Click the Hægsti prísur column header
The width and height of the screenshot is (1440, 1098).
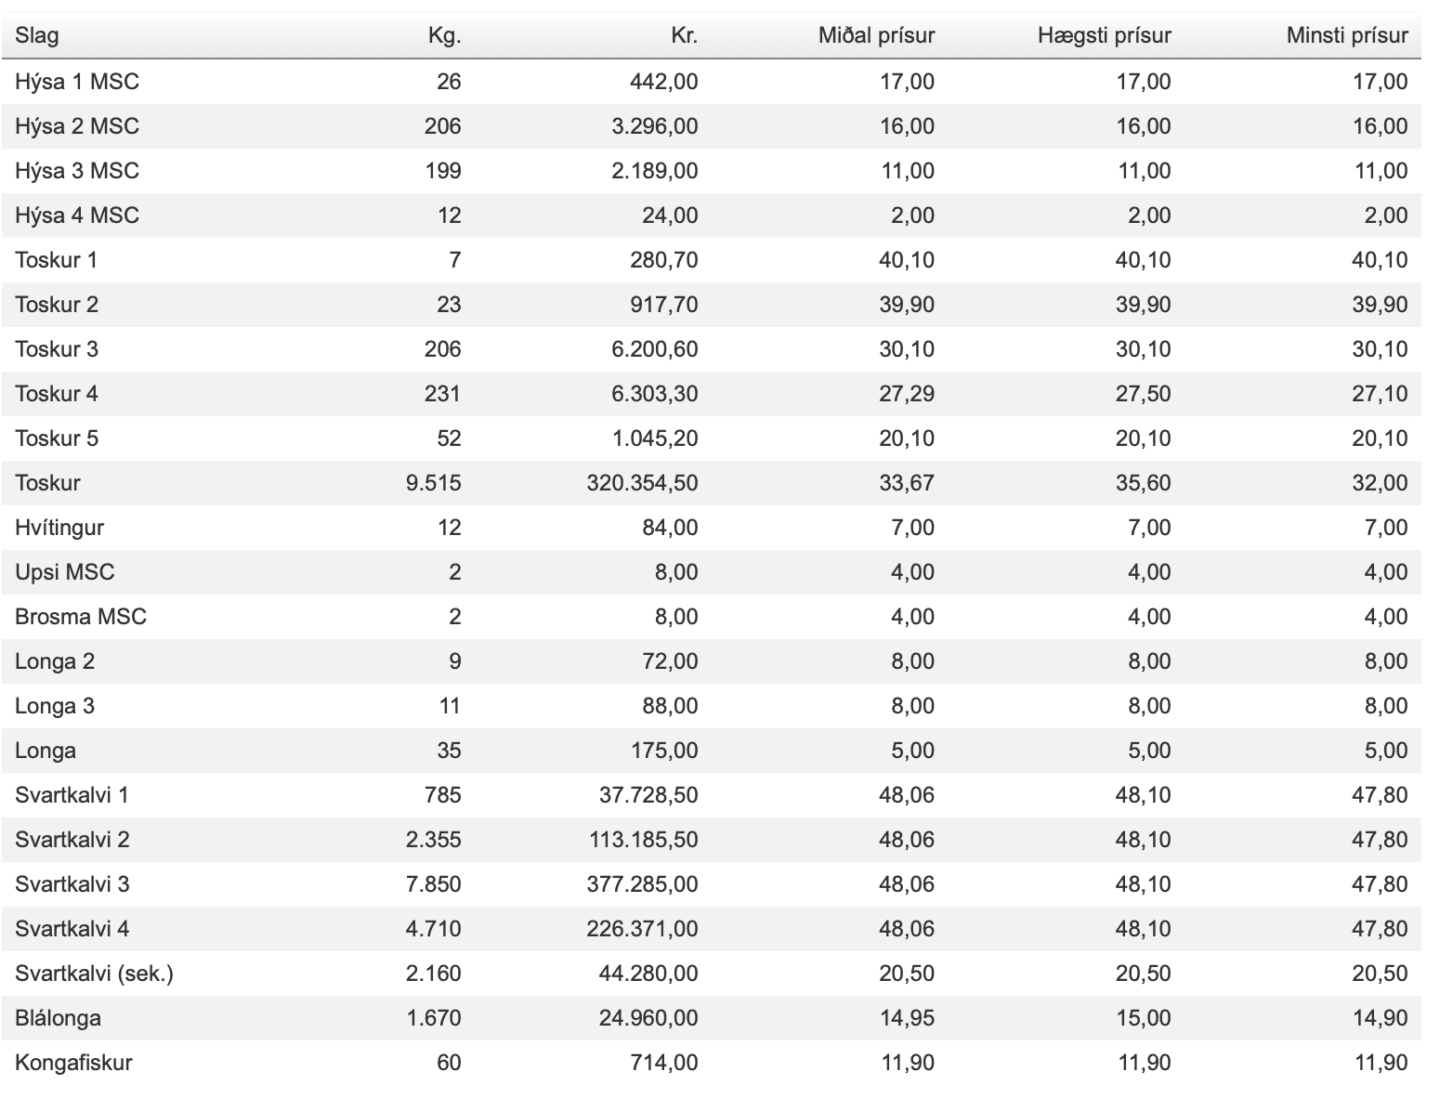click(1104, 36)
